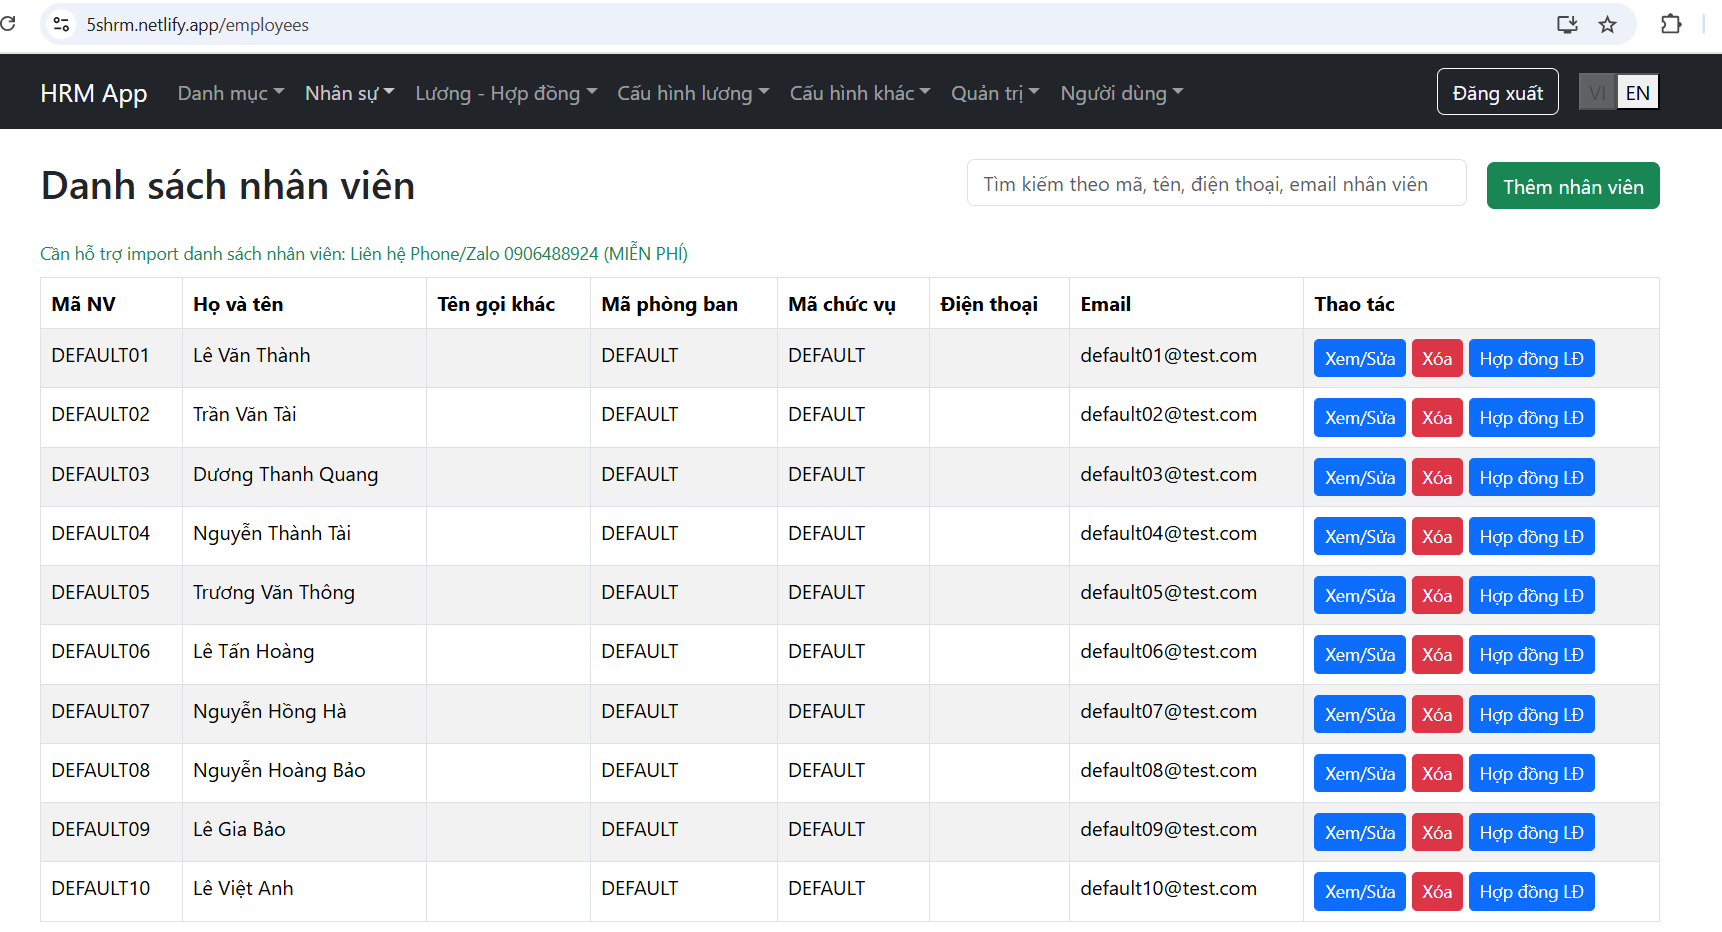Go to HRM App home brand link
This screenshot has width=1722, height=932.
(94, 93)
